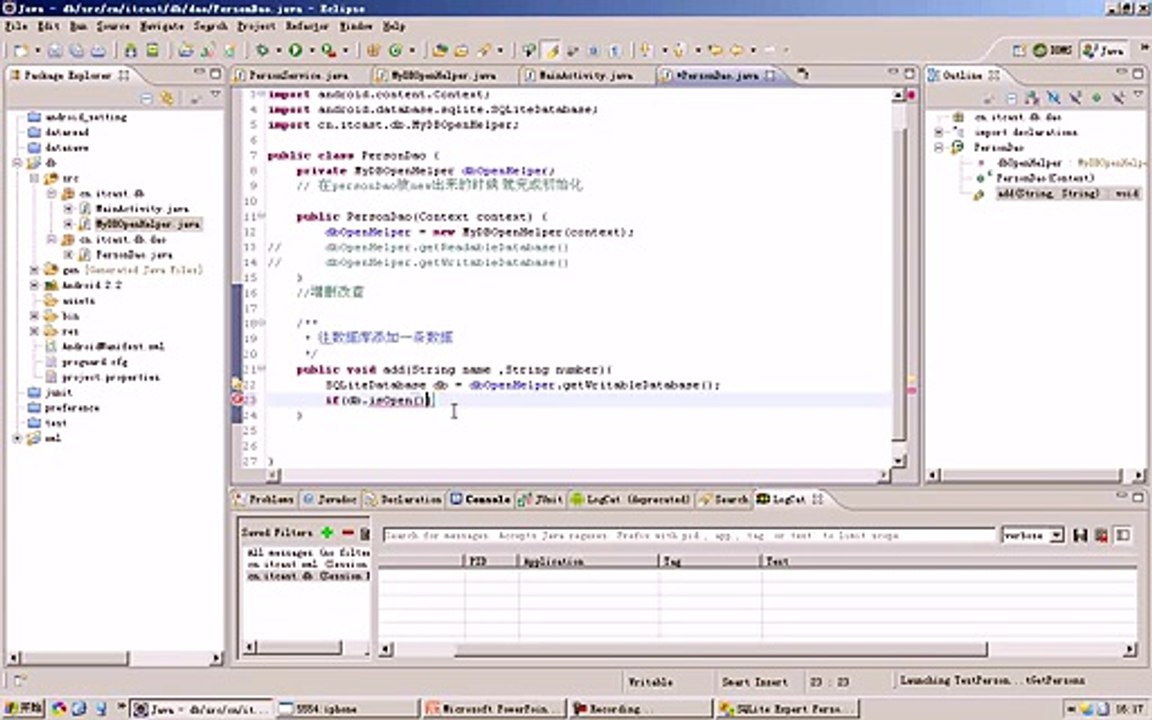
Task: Expand the Android 2.2 library node
Action: coord(35,285)
